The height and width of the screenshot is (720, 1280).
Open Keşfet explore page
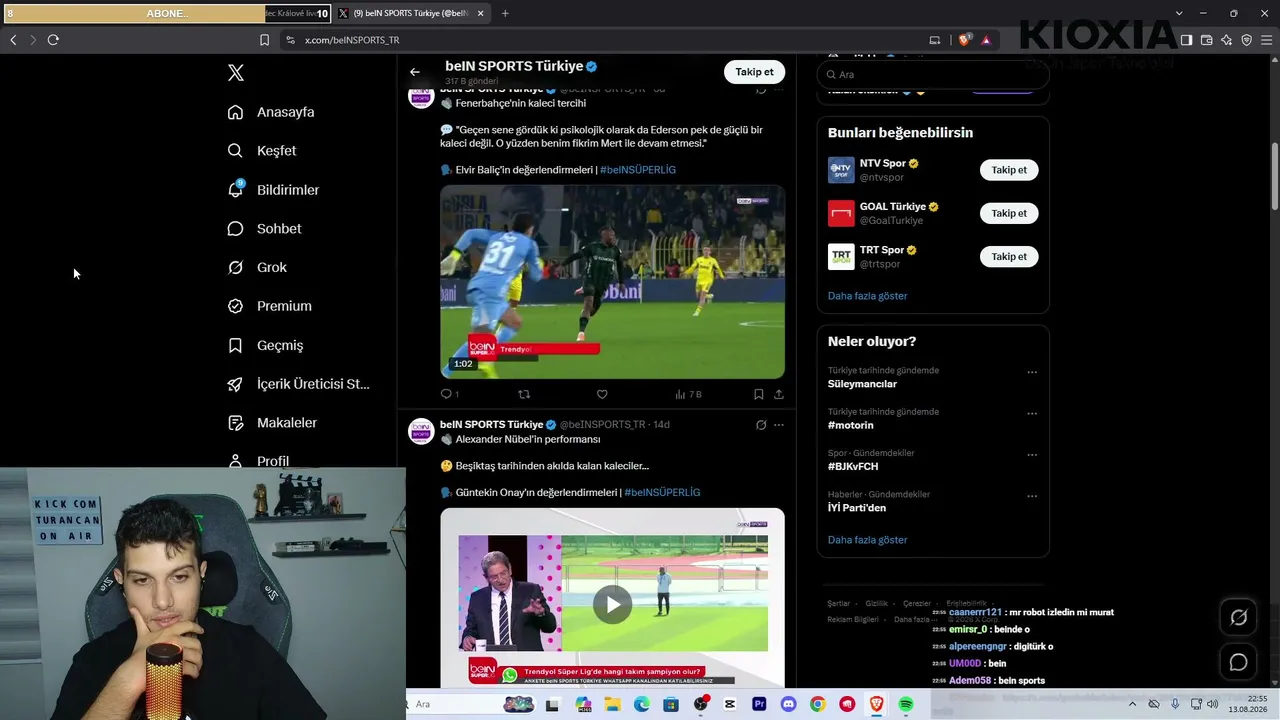coord(262,151)
